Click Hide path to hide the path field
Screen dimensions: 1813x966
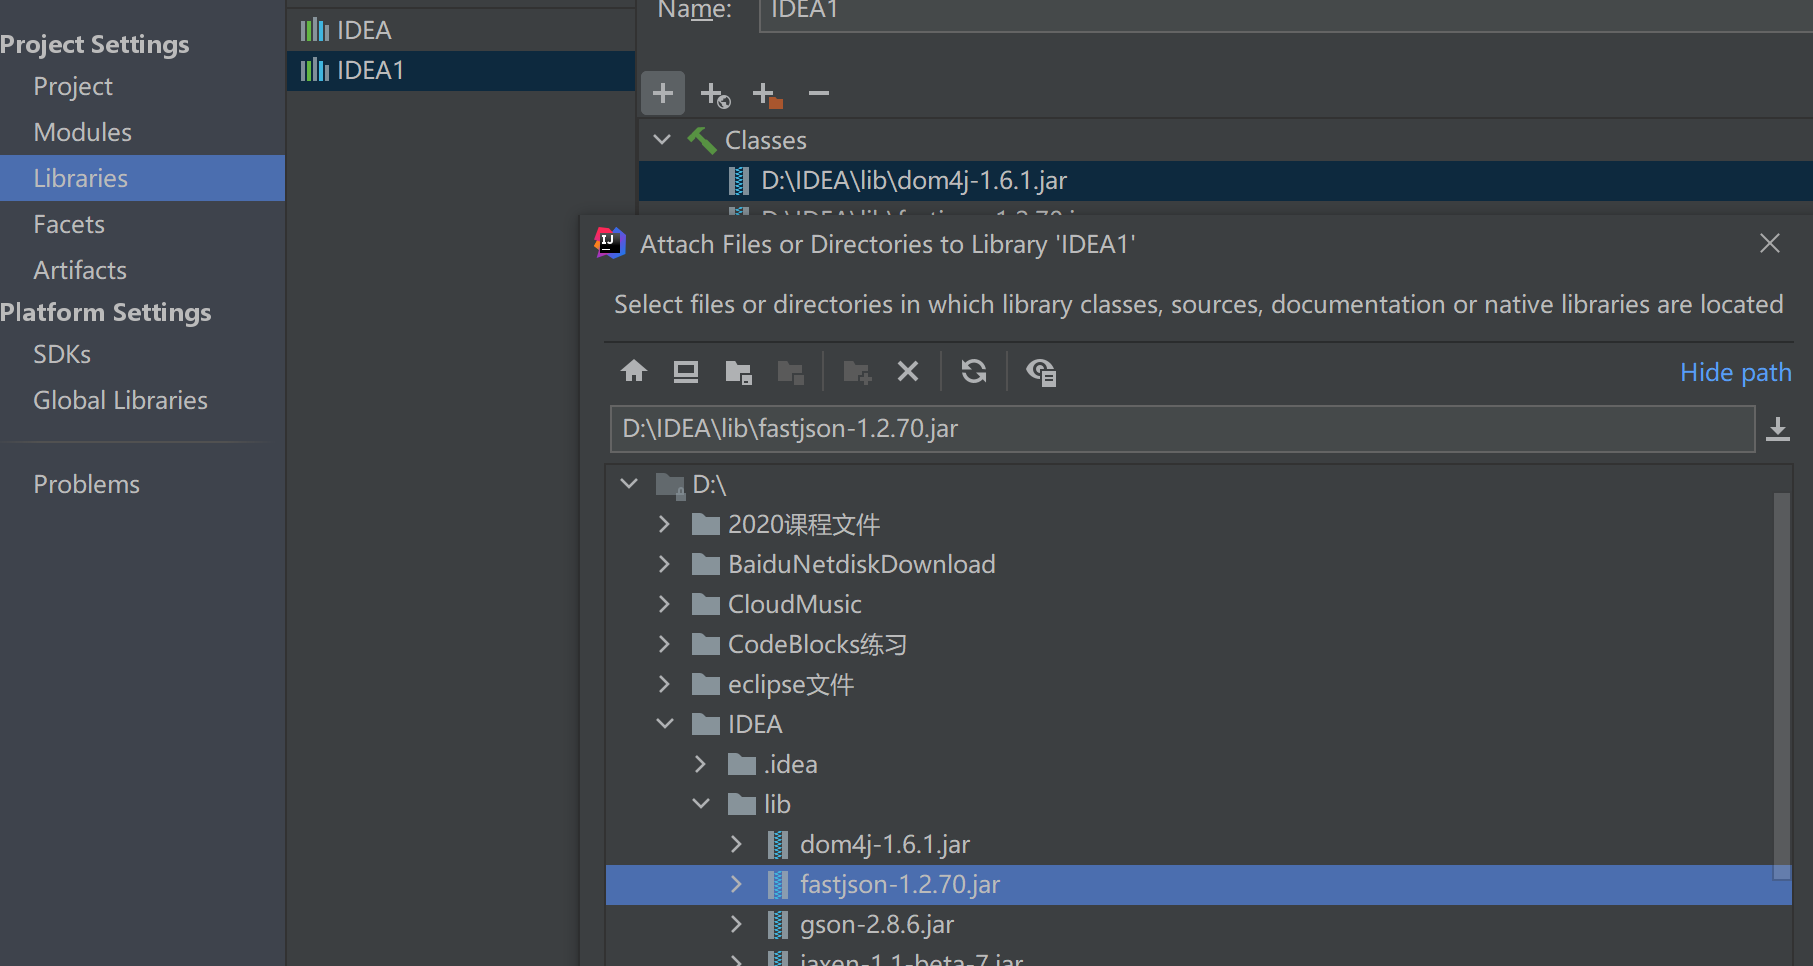coord(1735,371)
